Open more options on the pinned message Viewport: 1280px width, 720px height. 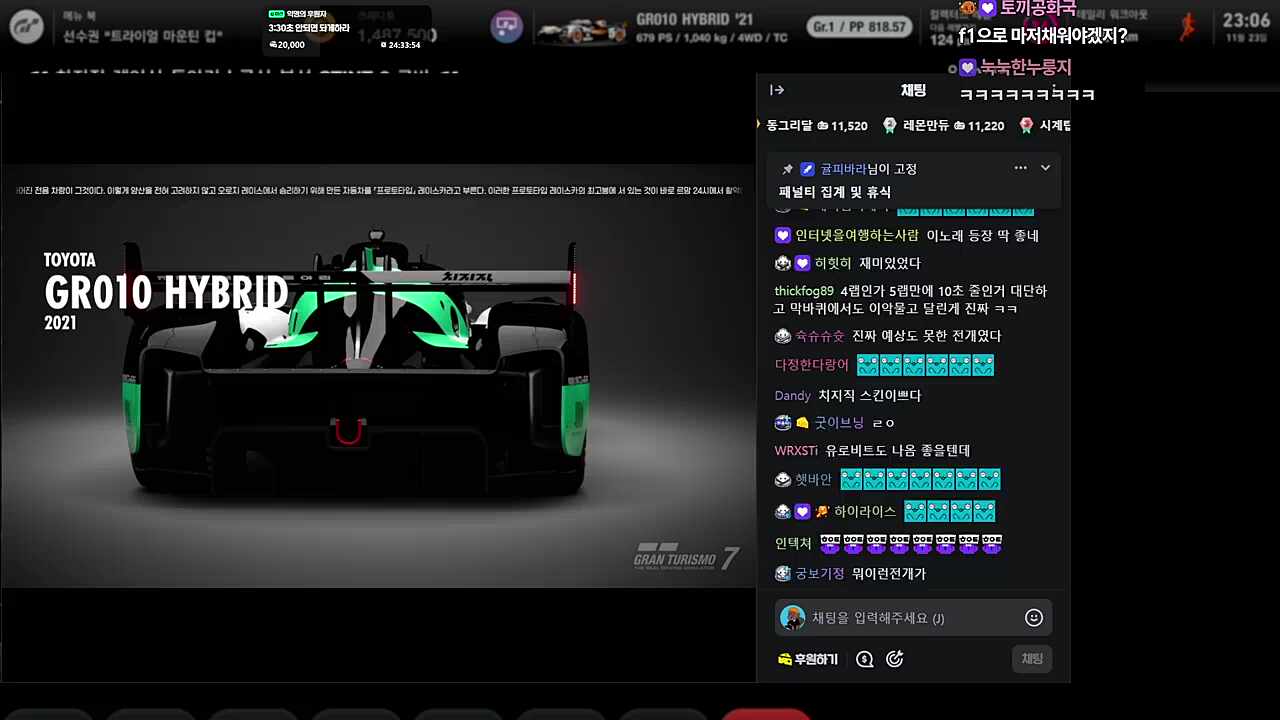pyautogui.click(x=1020, y=168)
